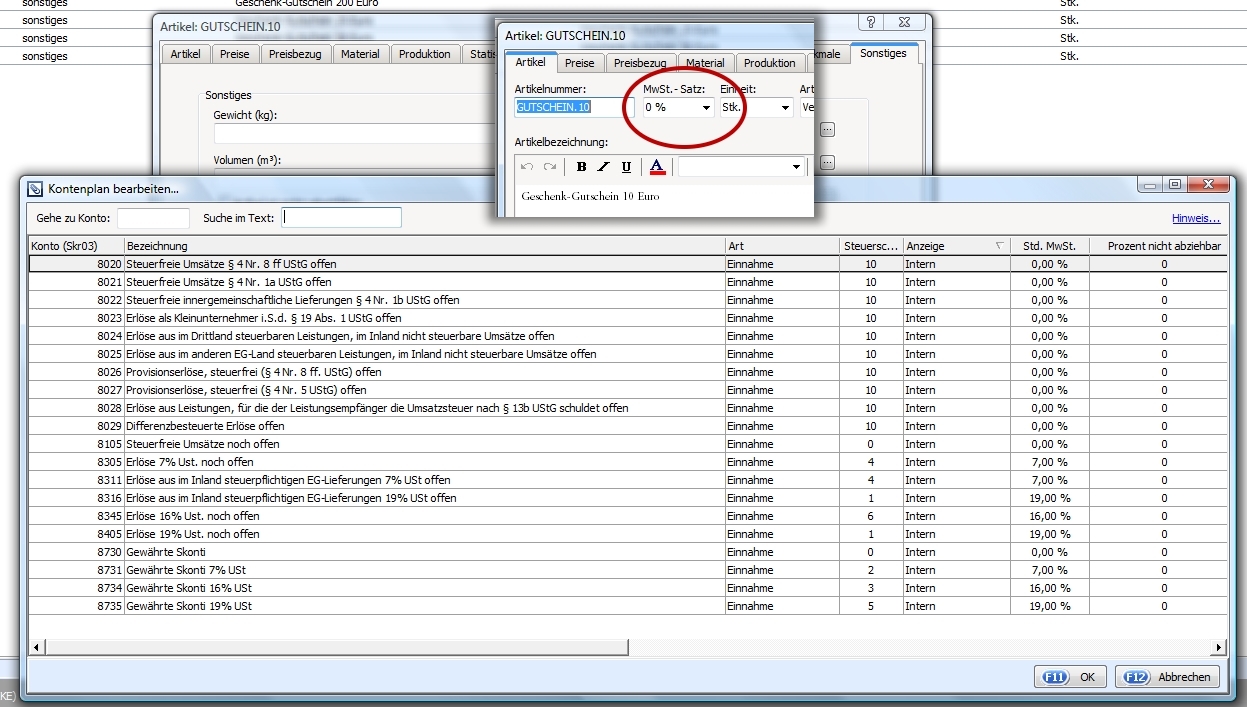Select row 8024 Erlöse aus im Drittland
The height and width of the screenshot is (707, 1247).
tap(628, 336)
